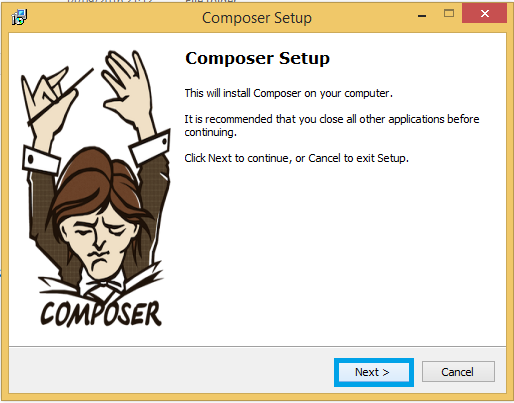Maximize the Composer Setup window
This screenshot has width=514, height=403.
449,13
